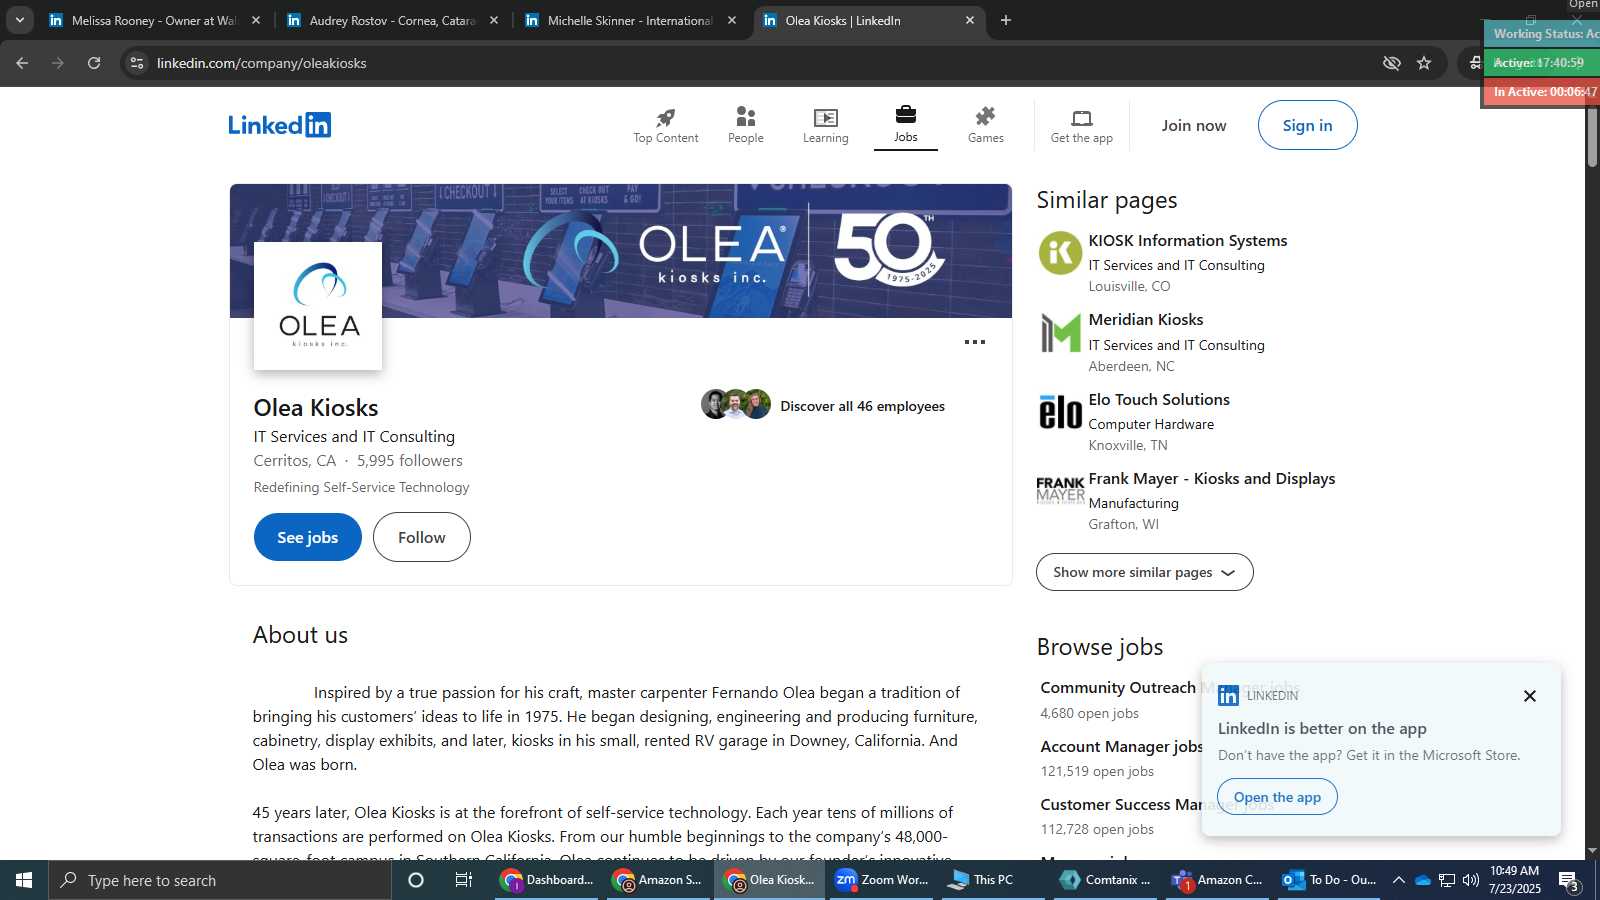The width and height of the screenshot is (1600, 900).
Task: Click the crossed-eye tracking protection icon
Action: pos(1391,63)
